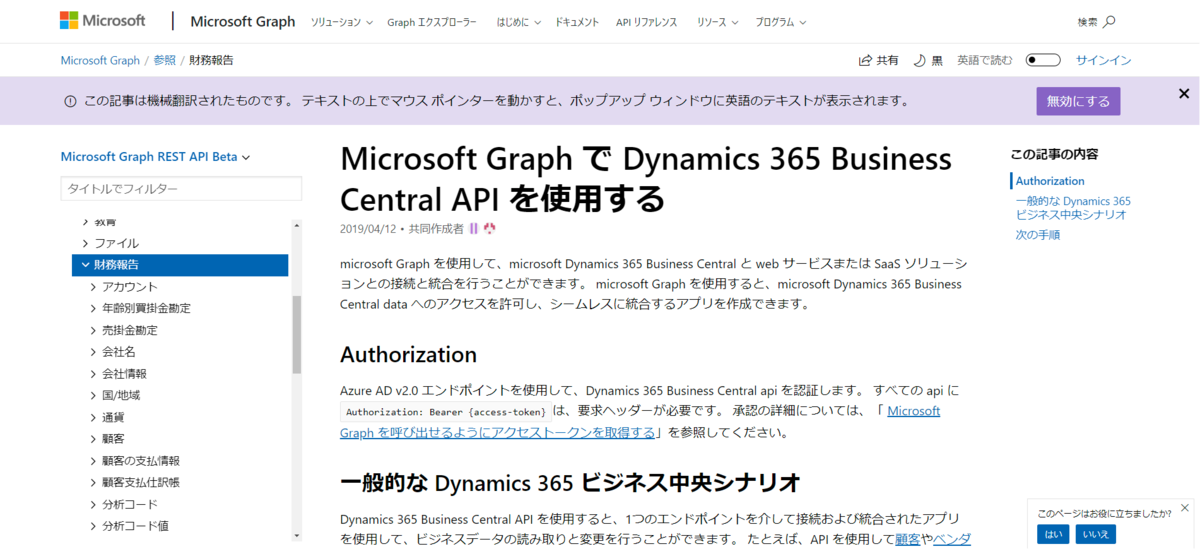Jump to 一般的な Dynamics 365 ビジネス中央シナリオ section link
Screen dimensions: 1200x549
pos(1073,208)
